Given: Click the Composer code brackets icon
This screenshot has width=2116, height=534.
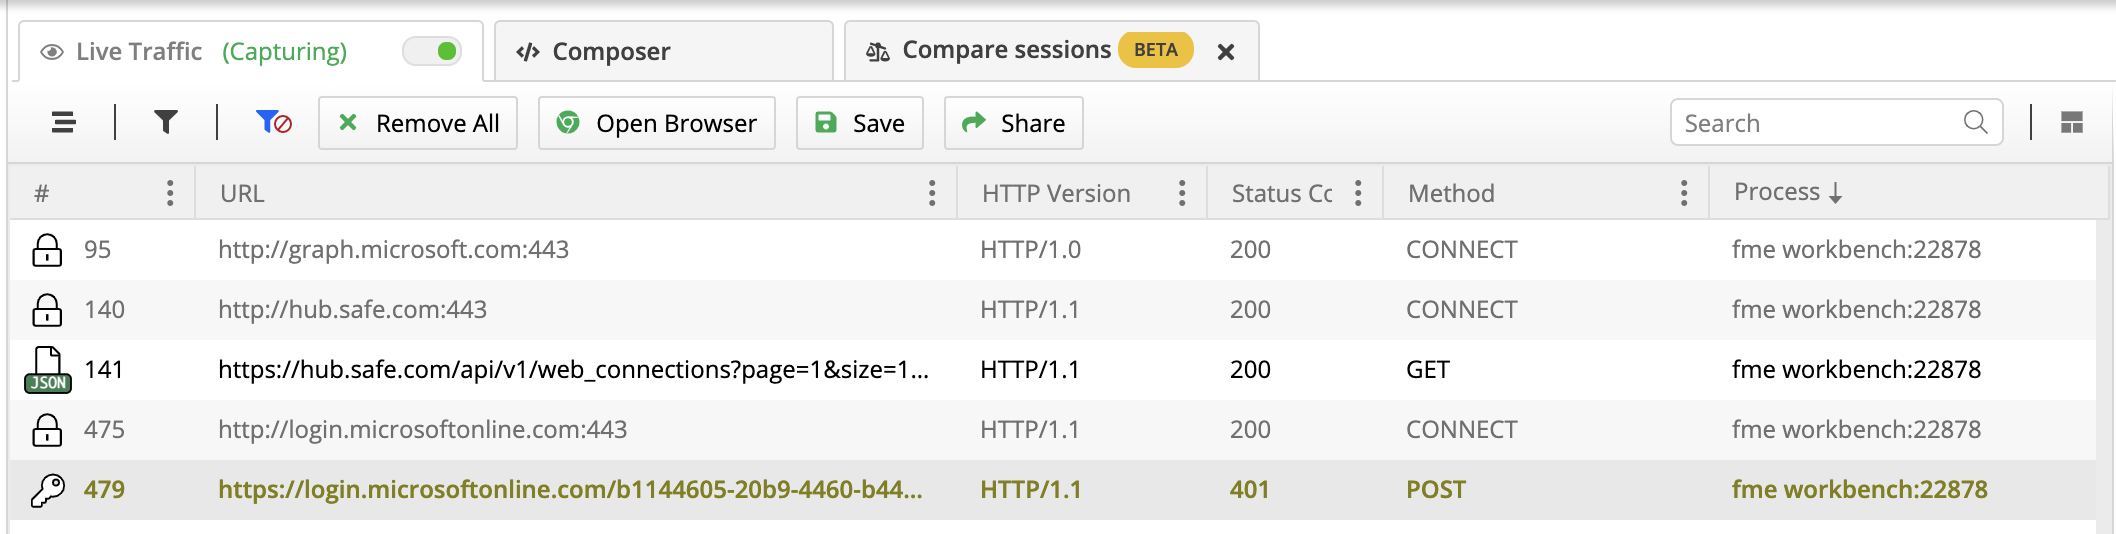Looking at the screenshot, I should click(x=528, y=52).
